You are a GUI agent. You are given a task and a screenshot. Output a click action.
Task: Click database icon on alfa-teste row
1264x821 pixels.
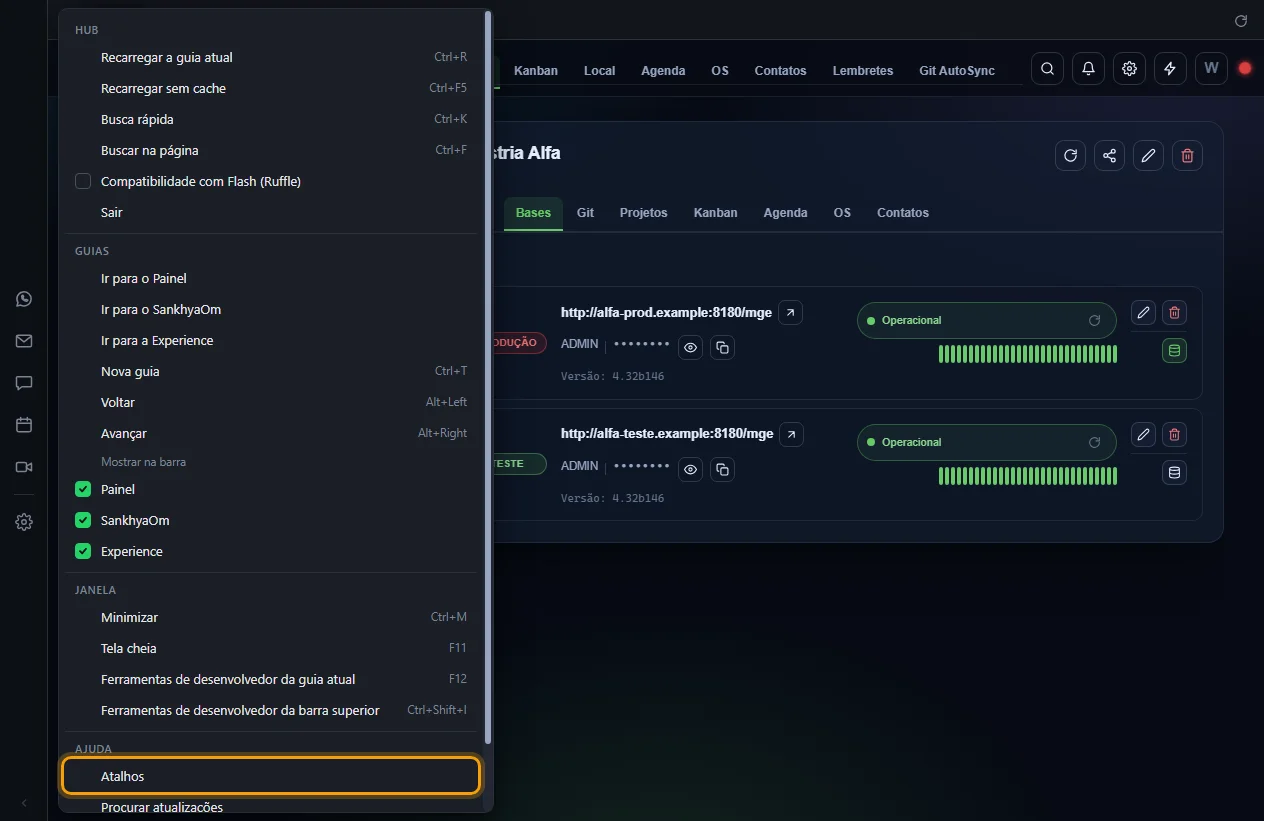(x=1174, y=473)
